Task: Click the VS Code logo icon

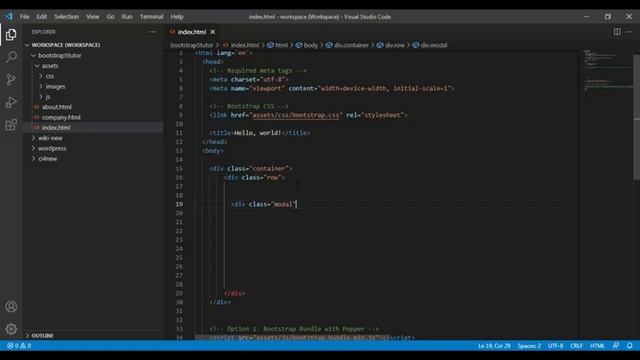Action: 9,17
